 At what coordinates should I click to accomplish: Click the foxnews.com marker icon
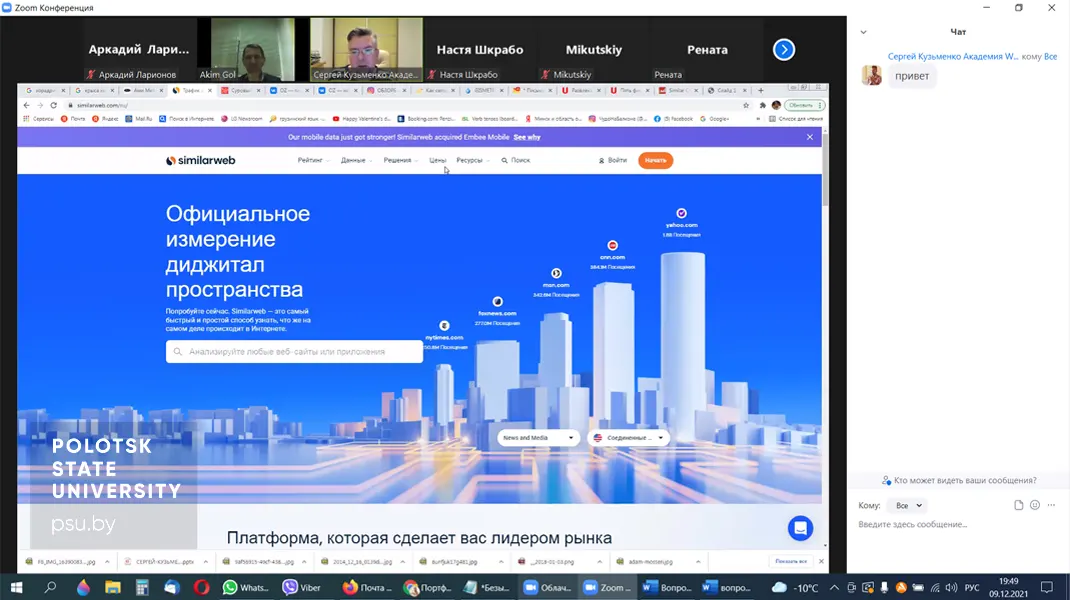click(x=497, y=301)
